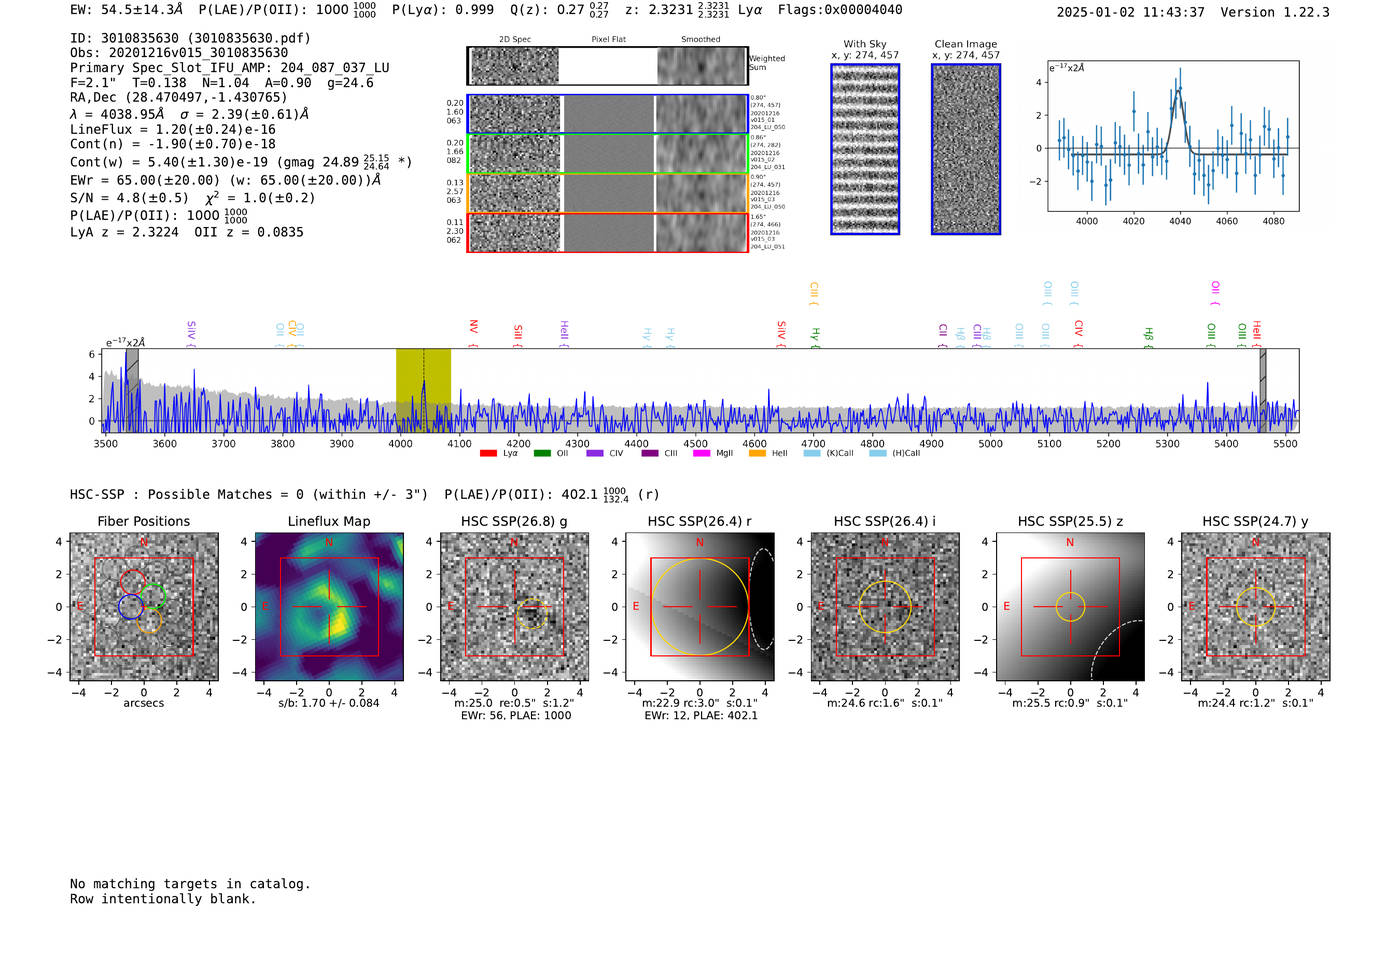Click the yellow aperture circle in the z-band image
The width and height of the screenshot is (1400, 953).
1070,607
